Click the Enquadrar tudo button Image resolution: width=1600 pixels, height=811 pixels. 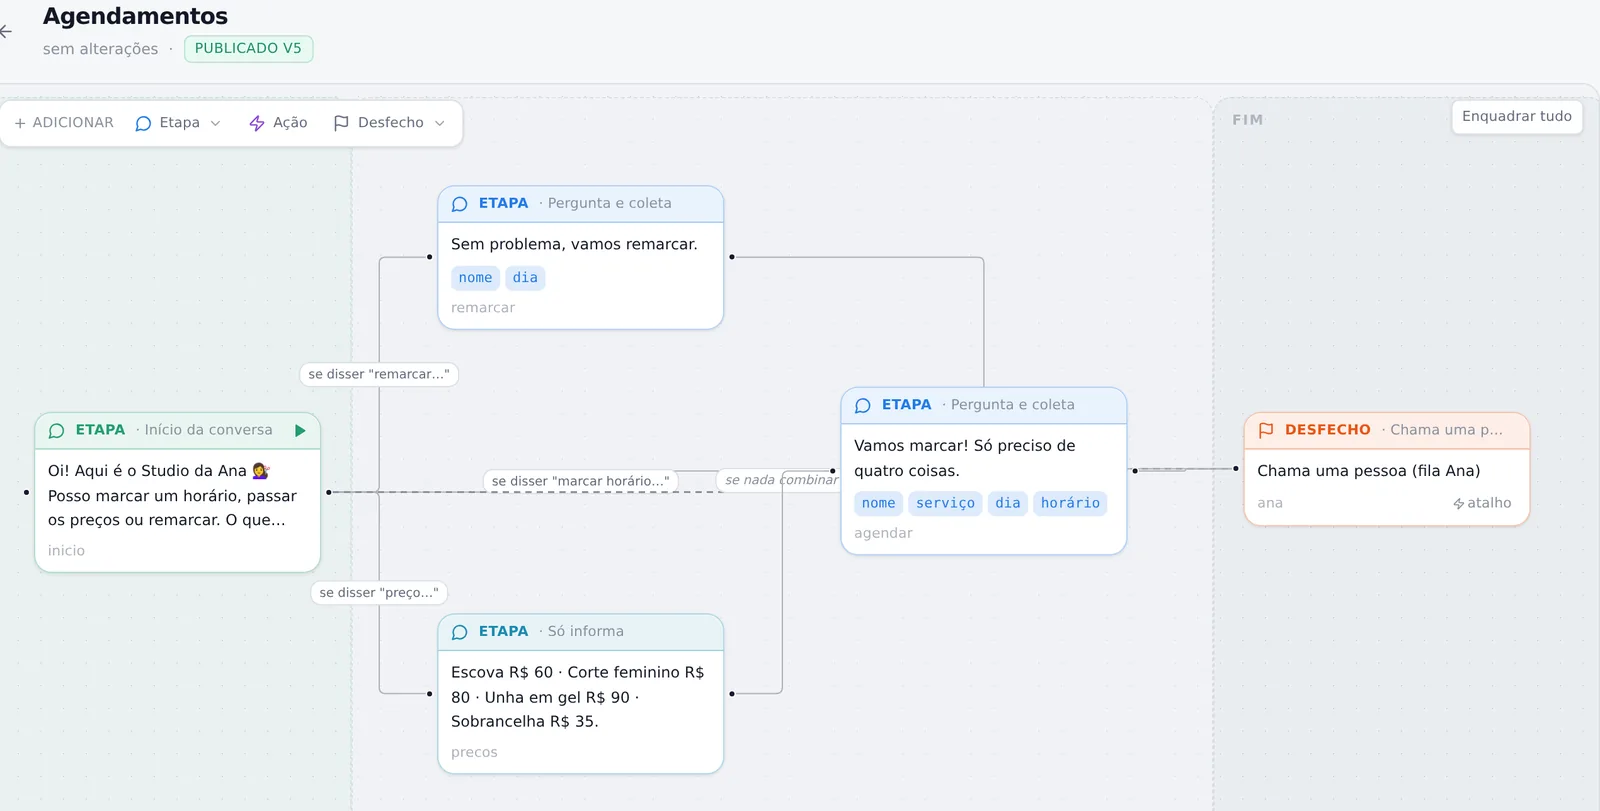1517,116
